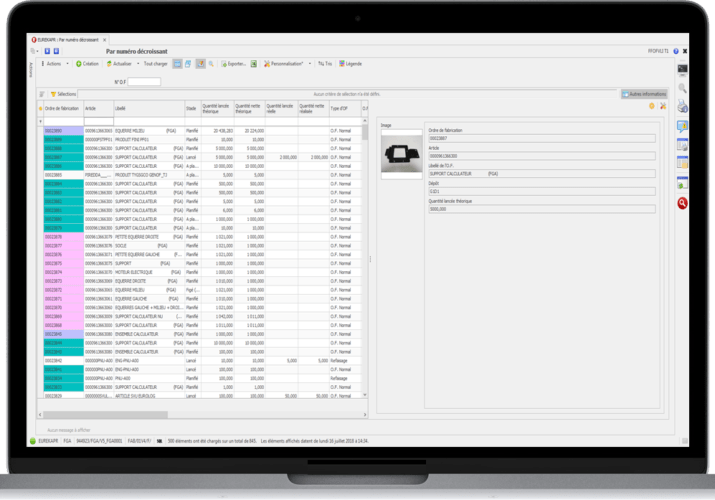Toggle the highlighted image view button in toolbar

tap(200, 63)
